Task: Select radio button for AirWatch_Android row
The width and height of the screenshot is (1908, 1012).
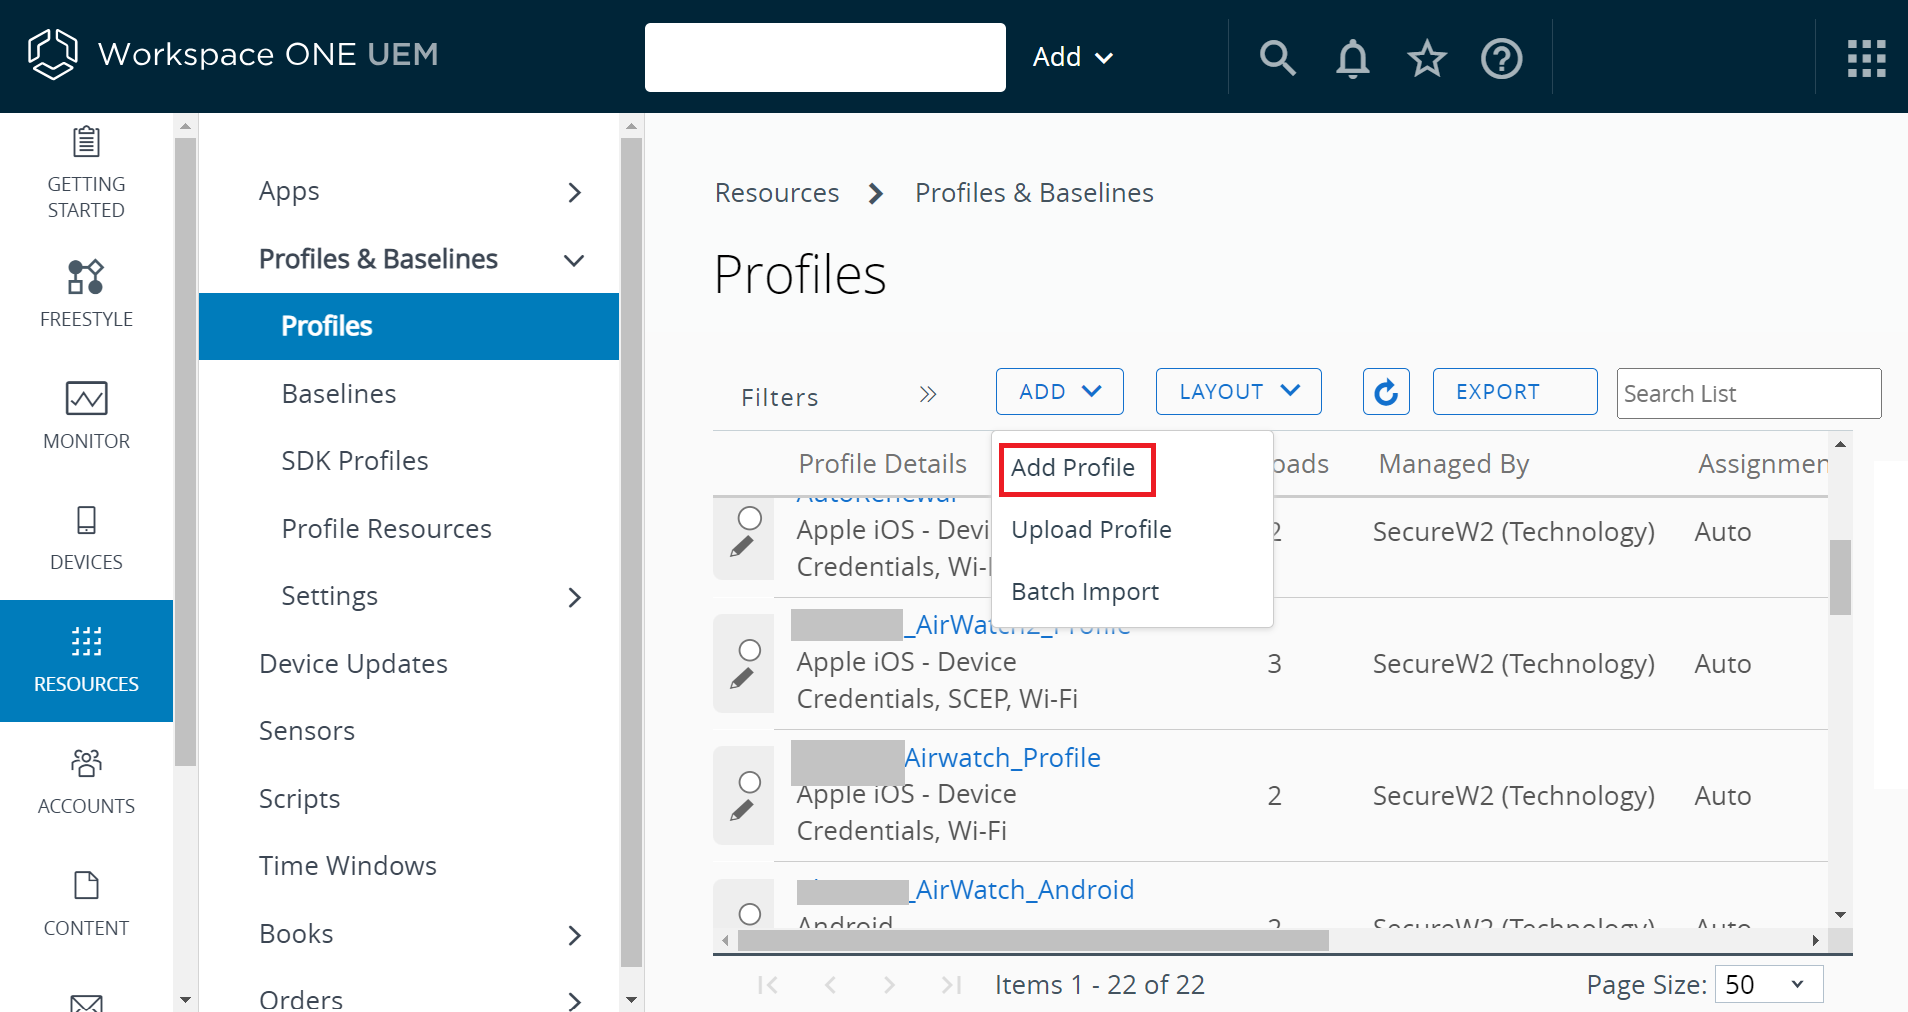Action: [750, 914]
